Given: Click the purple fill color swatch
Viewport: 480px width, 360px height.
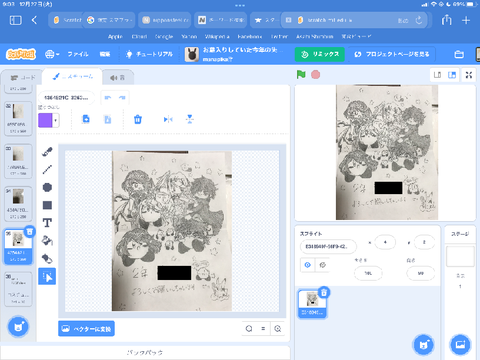Looking at the screenshot, I should point(45,120).
